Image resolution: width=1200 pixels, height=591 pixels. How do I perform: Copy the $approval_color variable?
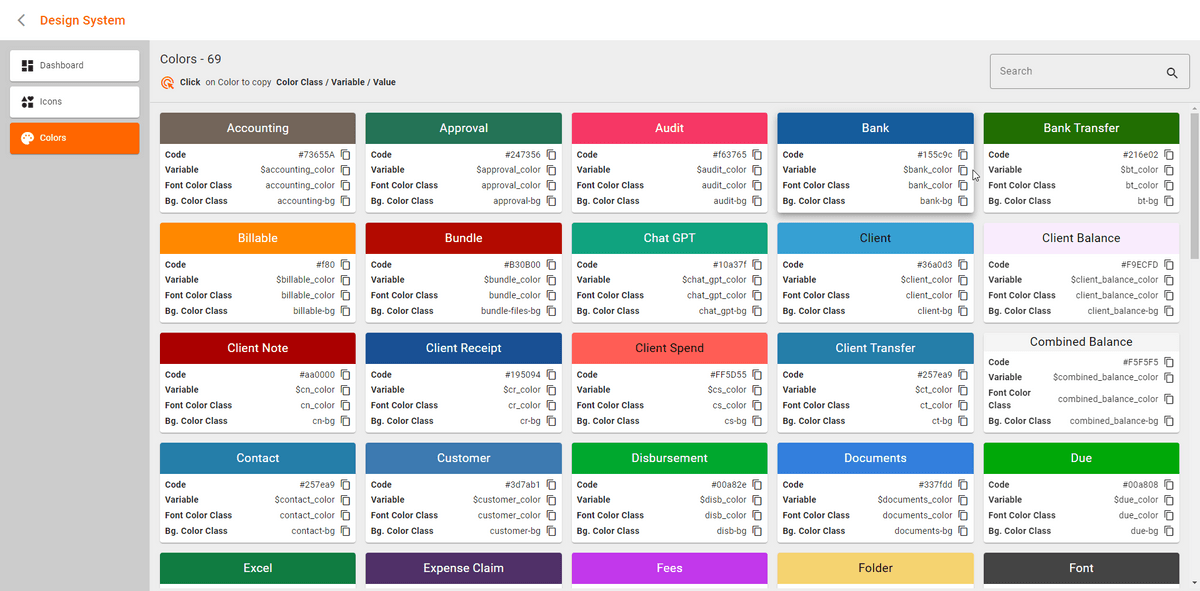click(551, 170)
